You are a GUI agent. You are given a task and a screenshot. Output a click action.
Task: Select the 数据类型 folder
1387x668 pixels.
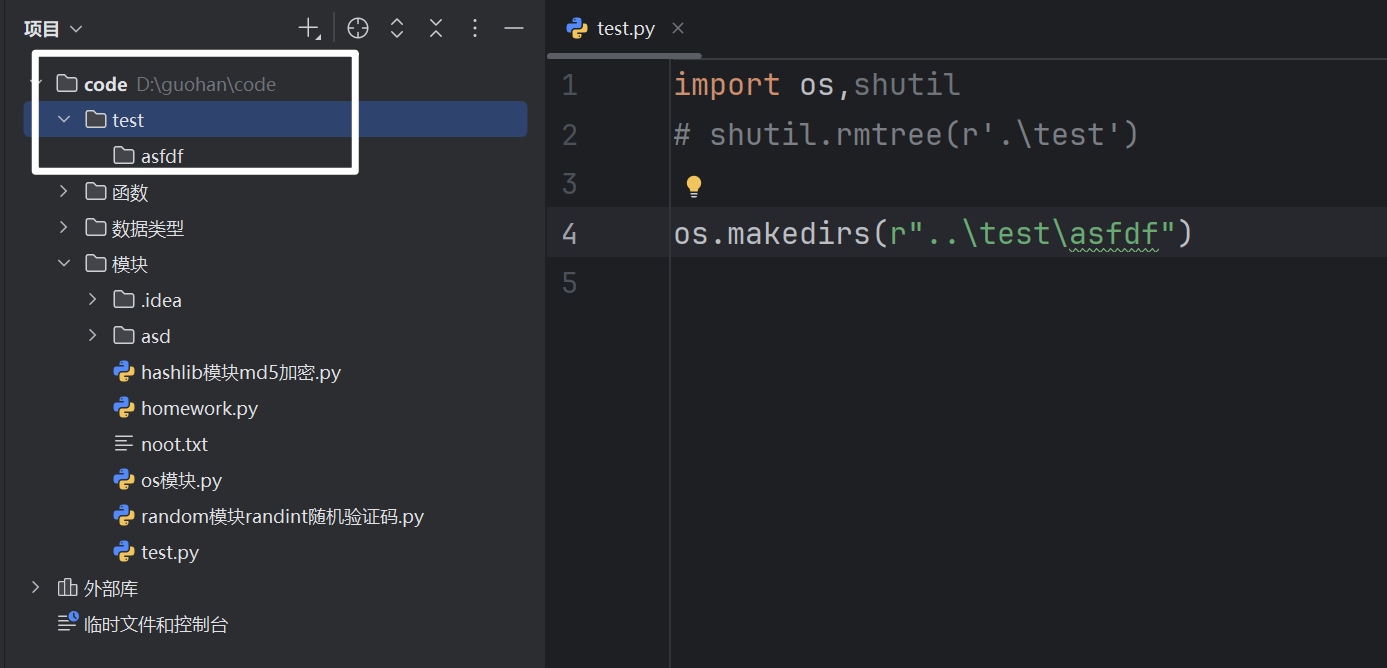pos(148,228)
